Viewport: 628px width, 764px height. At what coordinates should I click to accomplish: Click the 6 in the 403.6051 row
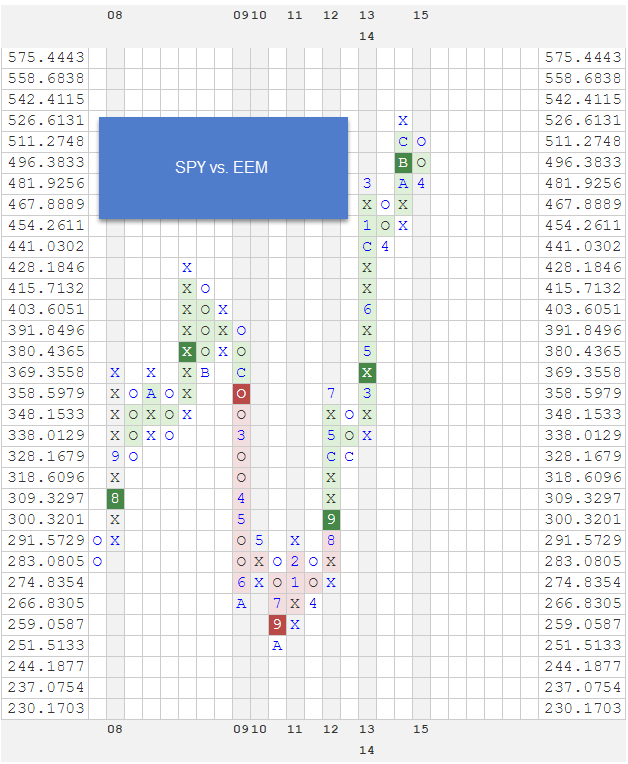click(367, 309)
